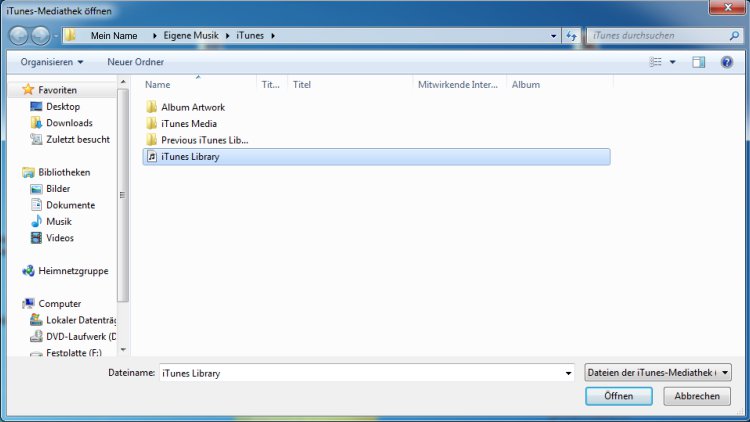Click the sidebar scrollbar up arrow
Viewport: 750px width, 422px height.
[123, 82]
